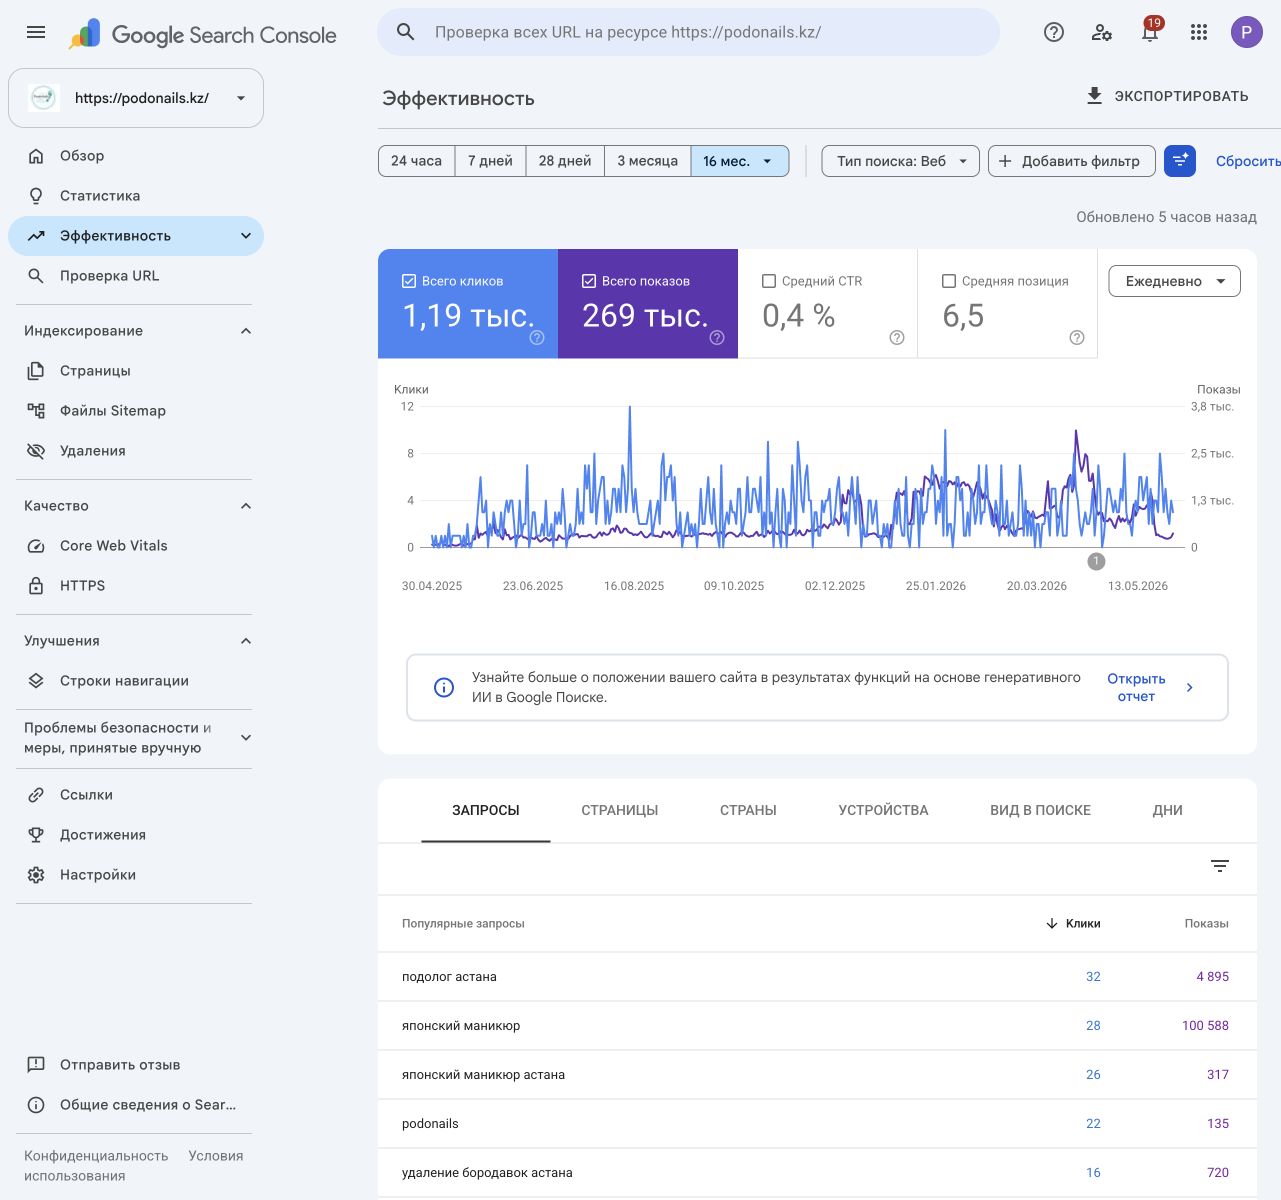Image resolution: width=1281 pixels, height=1200 pixels.
Task: Click the chart annotation marker numbered 1
Action: pyautogui.click(x=1096, y=561)
